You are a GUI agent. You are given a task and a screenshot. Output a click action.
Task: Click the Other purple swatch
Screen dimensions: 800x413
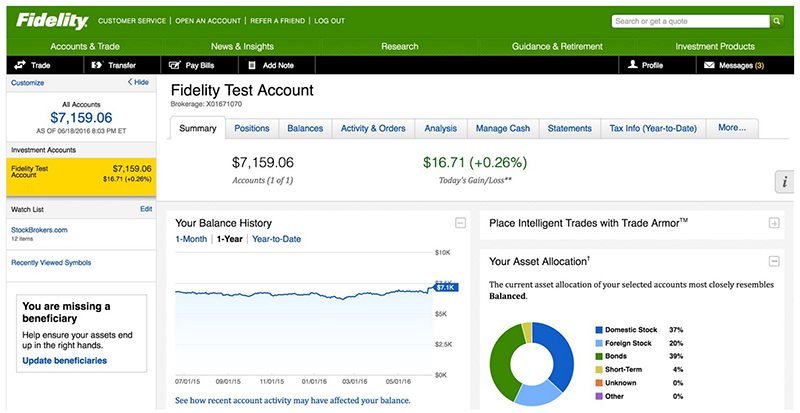[599, 396]
